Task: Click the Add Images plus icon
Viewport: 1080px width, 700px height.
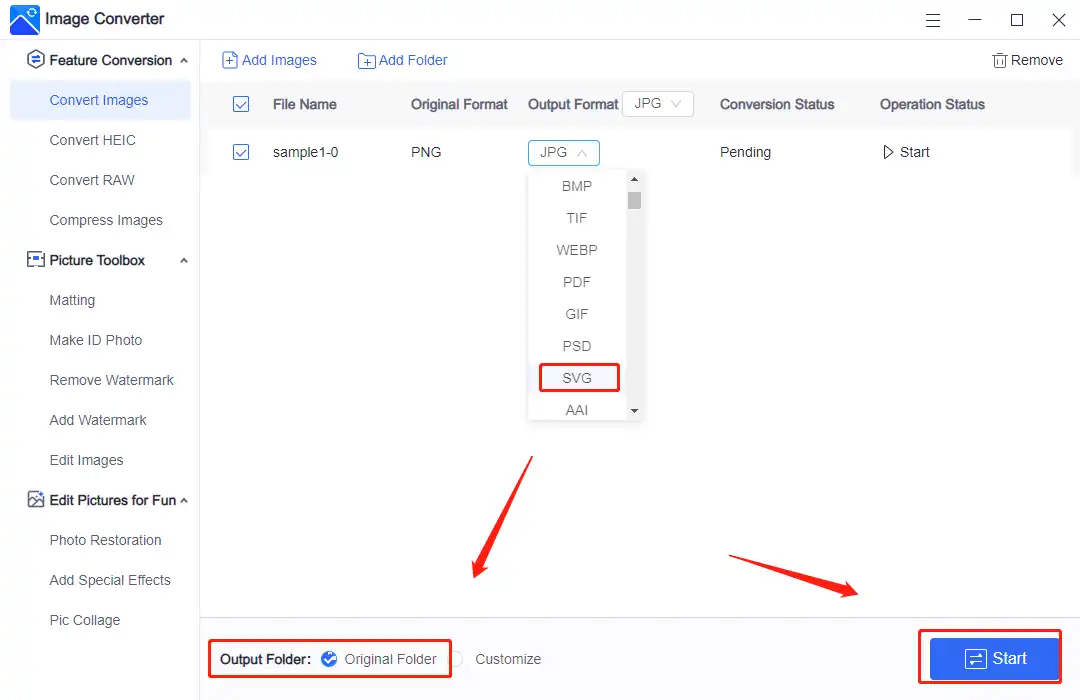Action: click(229, 61)
